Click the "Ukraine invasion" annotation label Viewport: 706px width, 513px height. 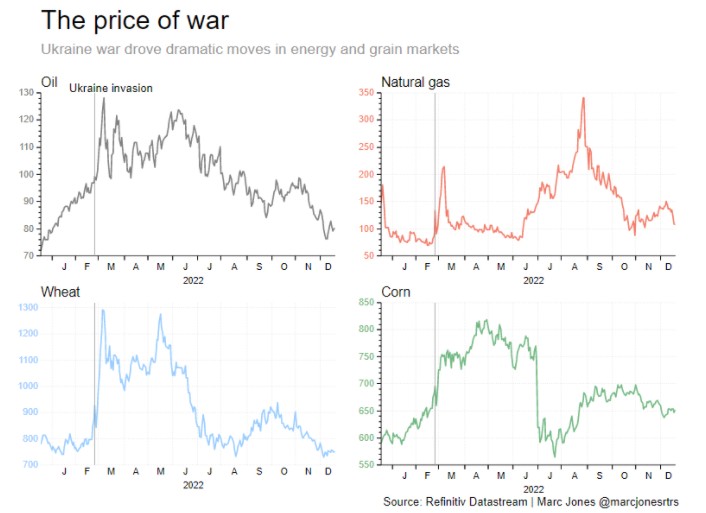click(111, 88)
